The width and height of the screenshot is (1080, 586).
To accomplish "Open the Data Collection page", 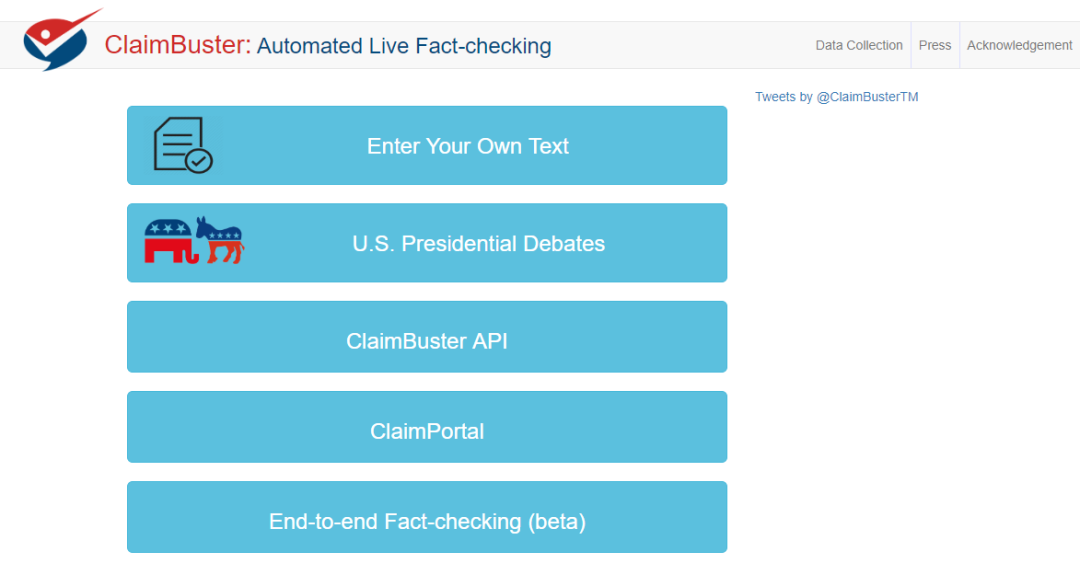I will [859, 45].
